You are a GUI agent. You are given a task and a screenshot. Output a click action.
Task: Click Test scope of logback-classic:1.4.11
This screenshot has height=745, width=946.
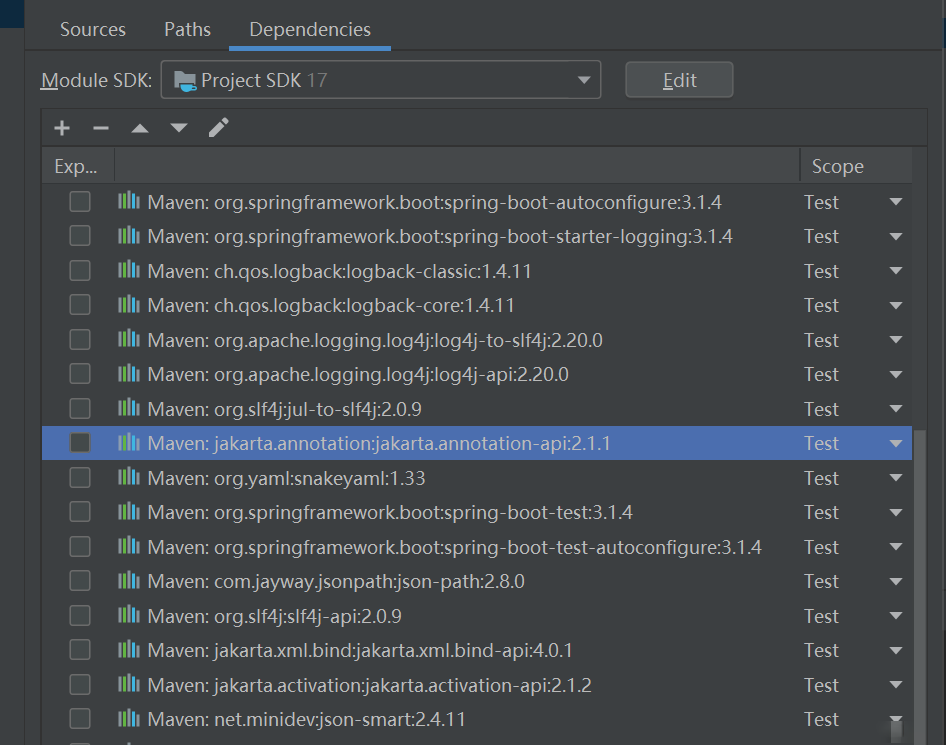pyautogui.click(x=821, y=271)
